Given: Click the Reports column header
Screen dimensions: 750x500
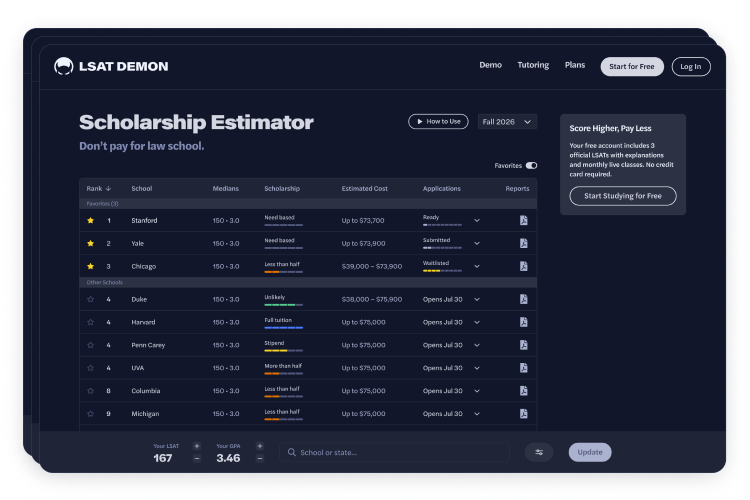Looking at the screenshot, I should (x=518, y=189).
